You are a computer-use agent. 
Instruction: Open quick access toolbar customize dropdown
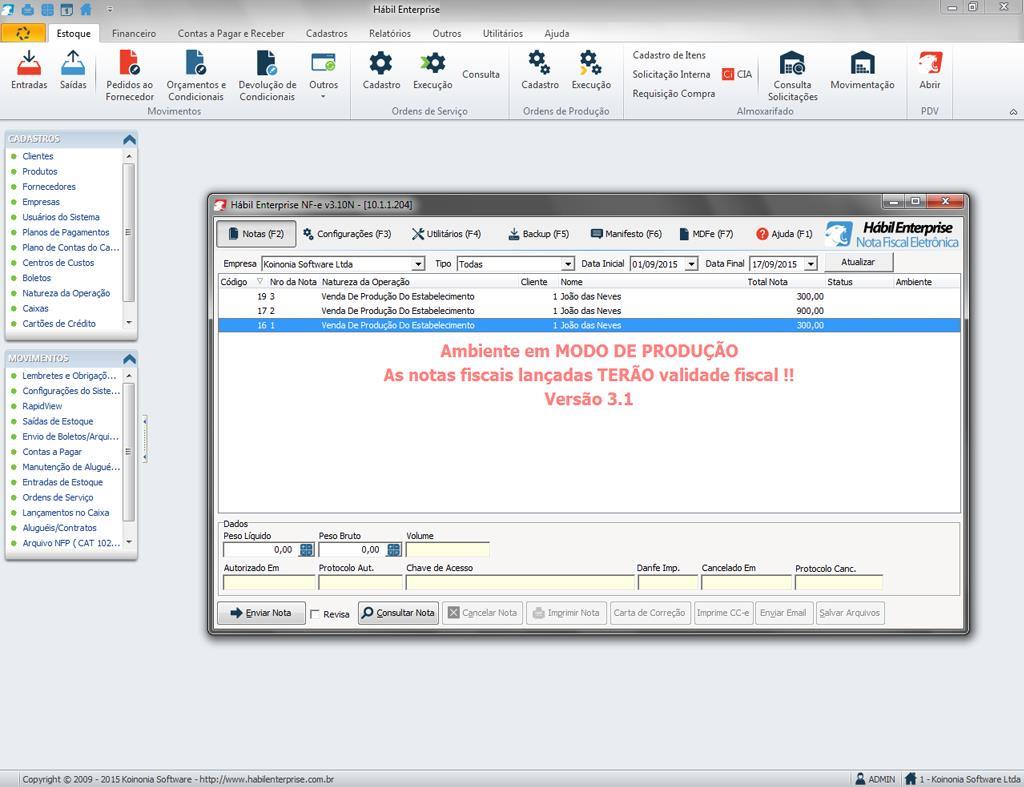[x=110, y=10]
